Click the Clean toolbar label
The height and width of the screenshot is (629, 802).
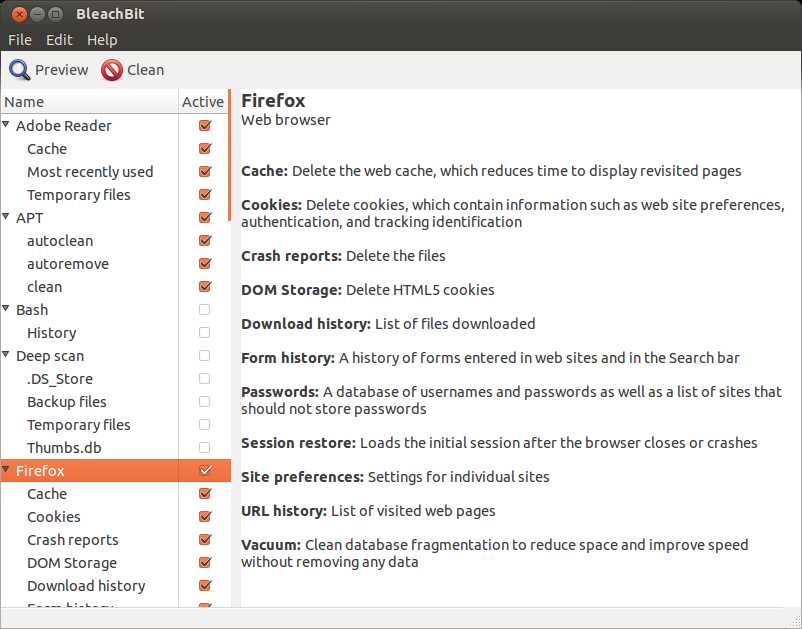point(145,70)
